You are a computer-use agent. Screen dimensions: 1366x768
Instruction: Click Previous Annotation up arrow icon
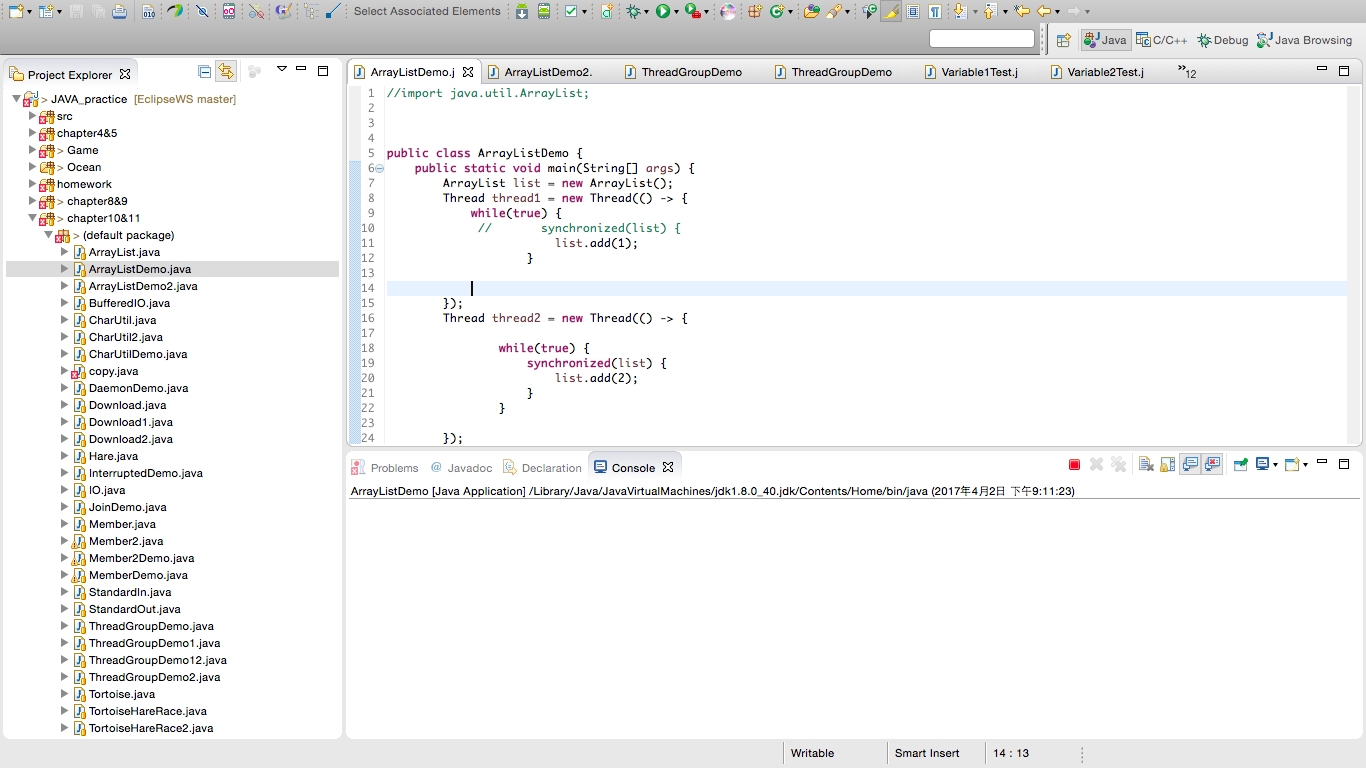[x=989, y=11]
